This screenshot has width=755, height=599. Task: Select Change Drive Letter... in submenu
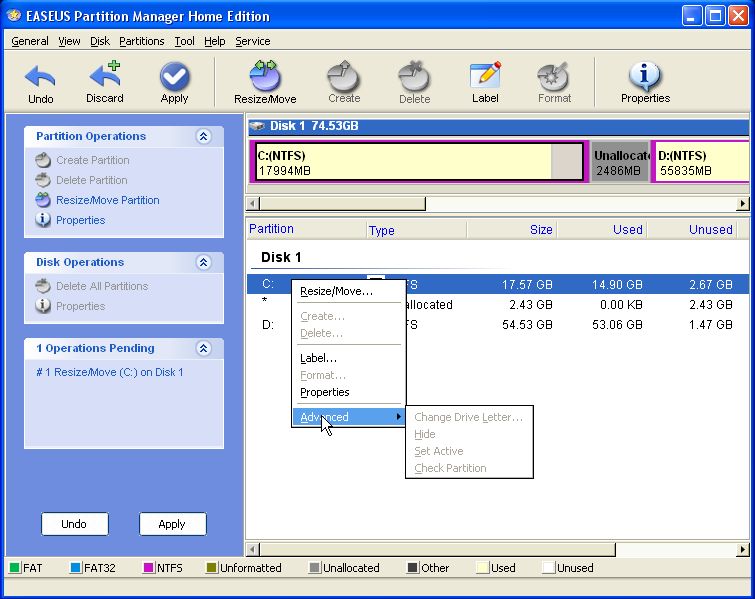click(469, 417)
